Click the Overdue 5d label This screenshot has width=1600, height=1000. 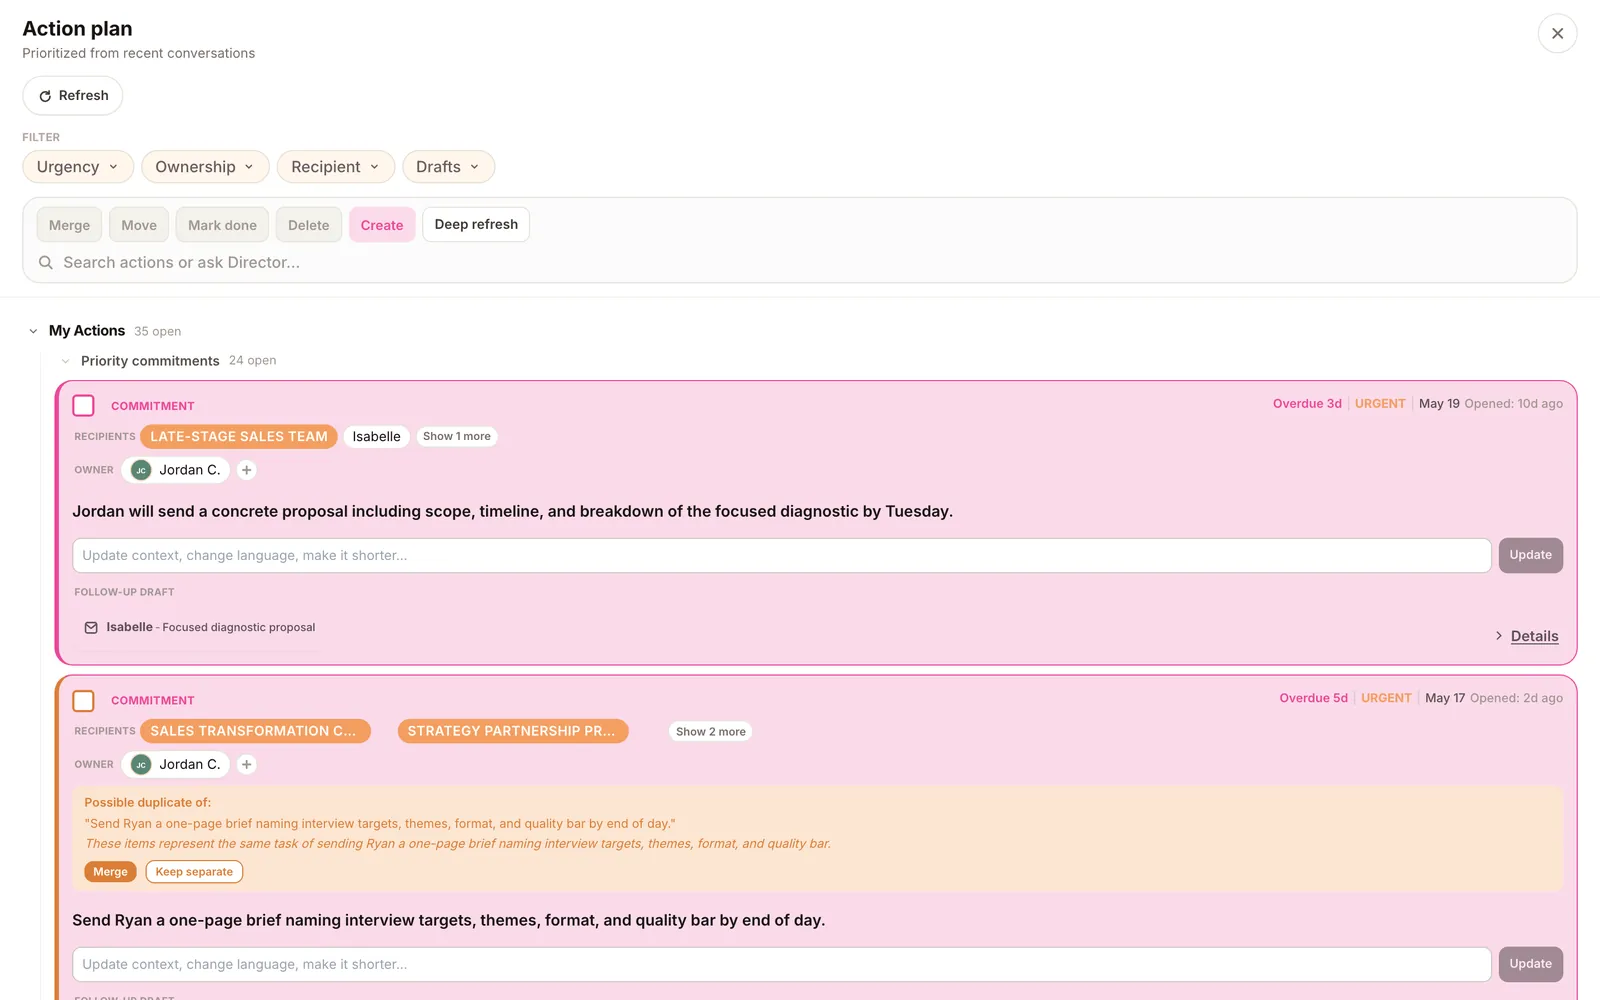coord(1313,698)
